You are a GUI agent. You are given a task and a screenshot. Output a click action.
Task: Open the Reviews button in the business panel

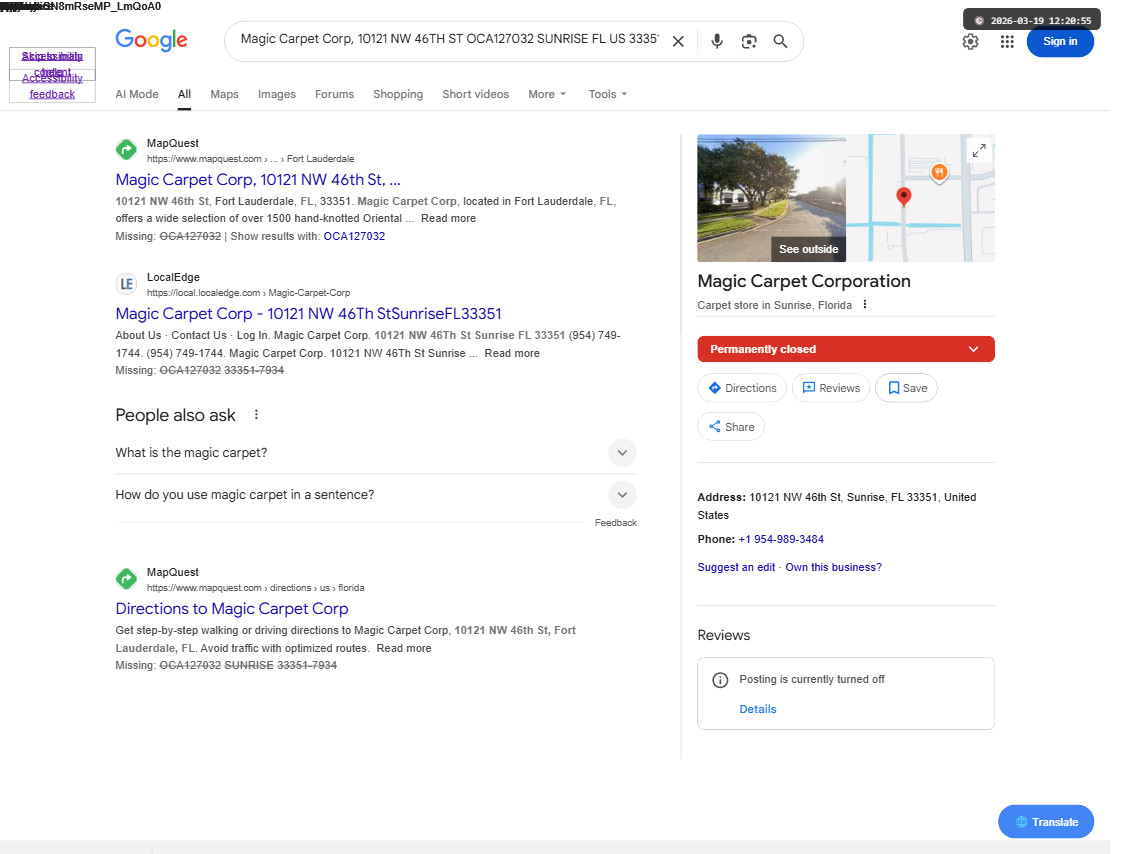pyautogui.click(x=830, y=388)
